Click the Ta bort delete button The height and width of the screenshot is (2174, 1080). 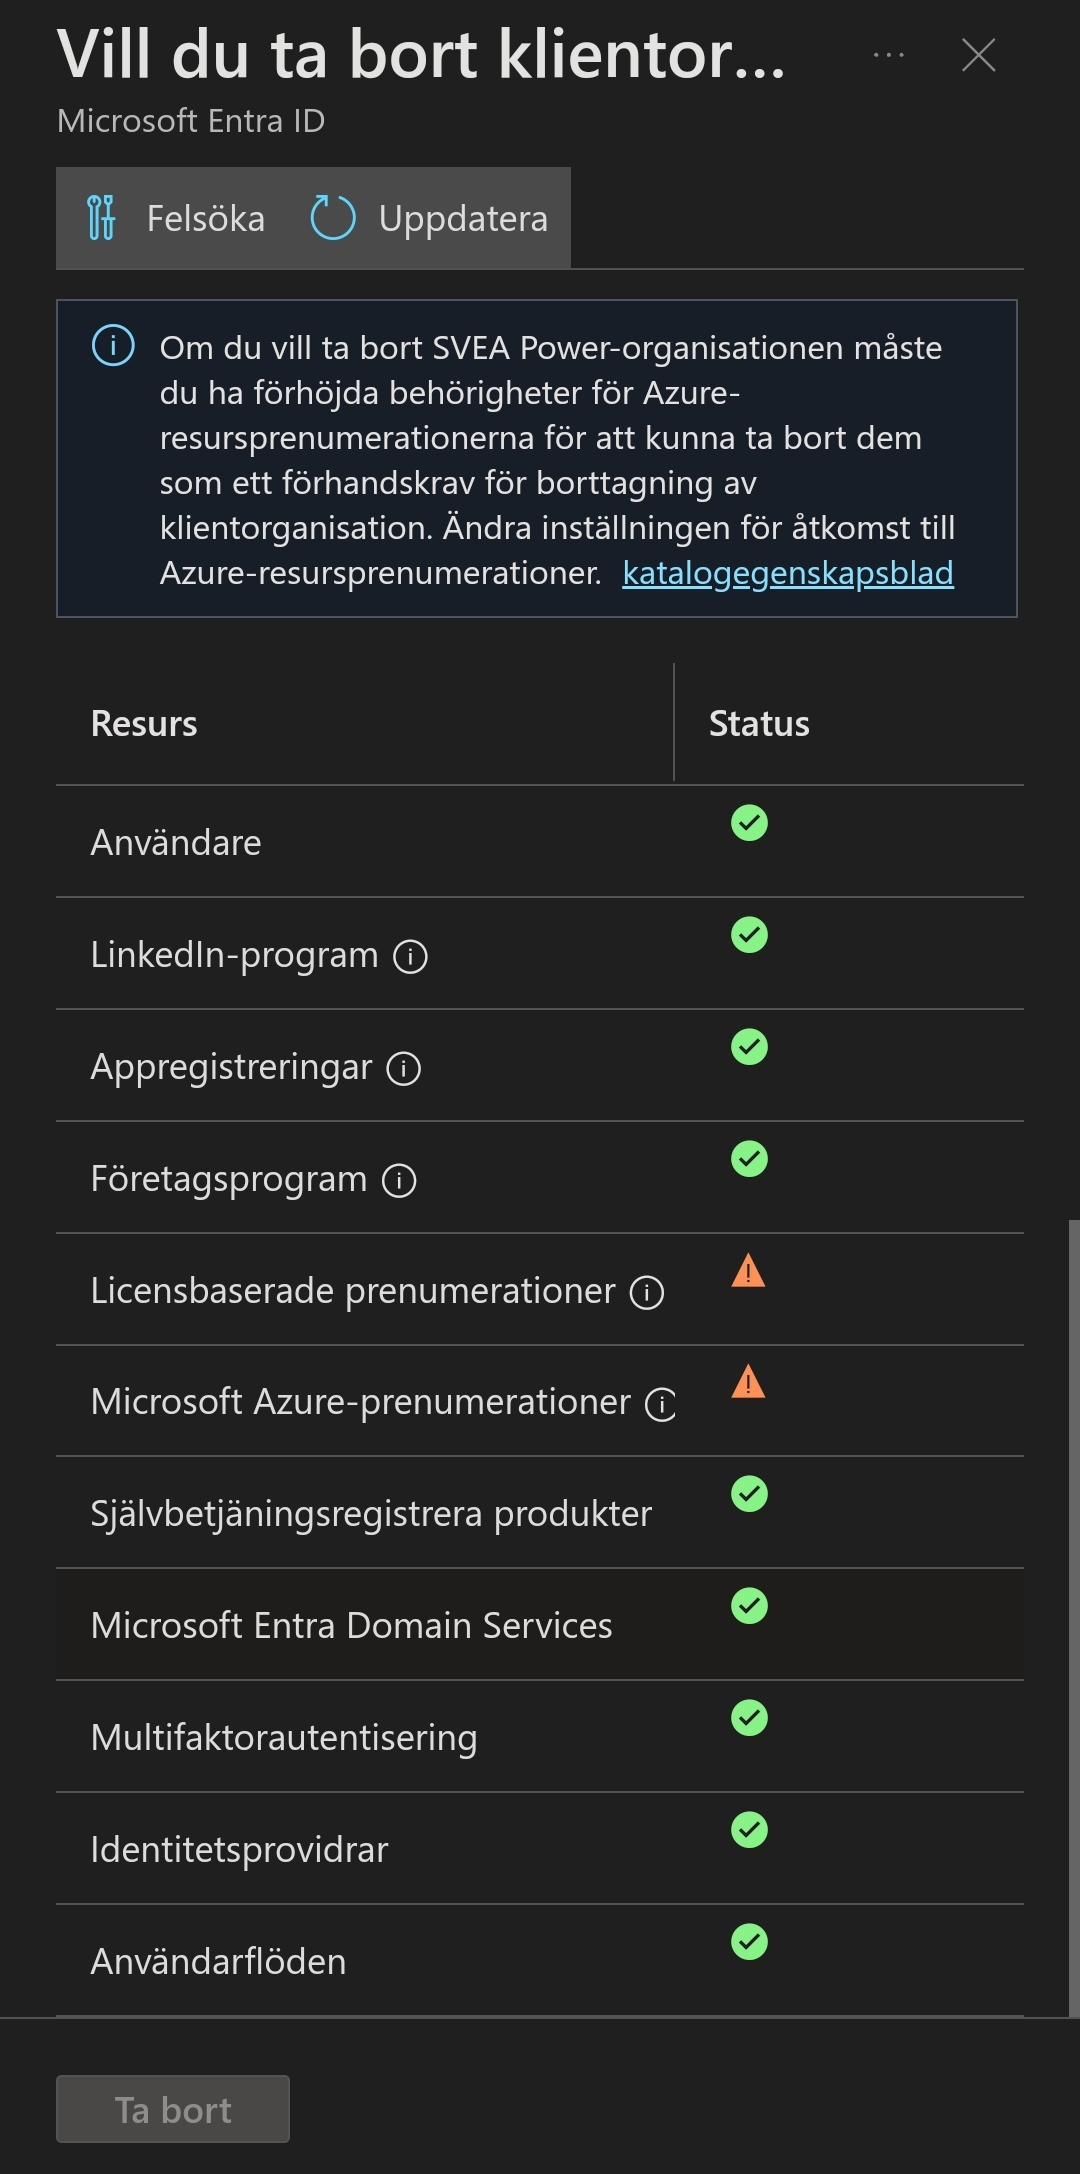[173, 2109]
